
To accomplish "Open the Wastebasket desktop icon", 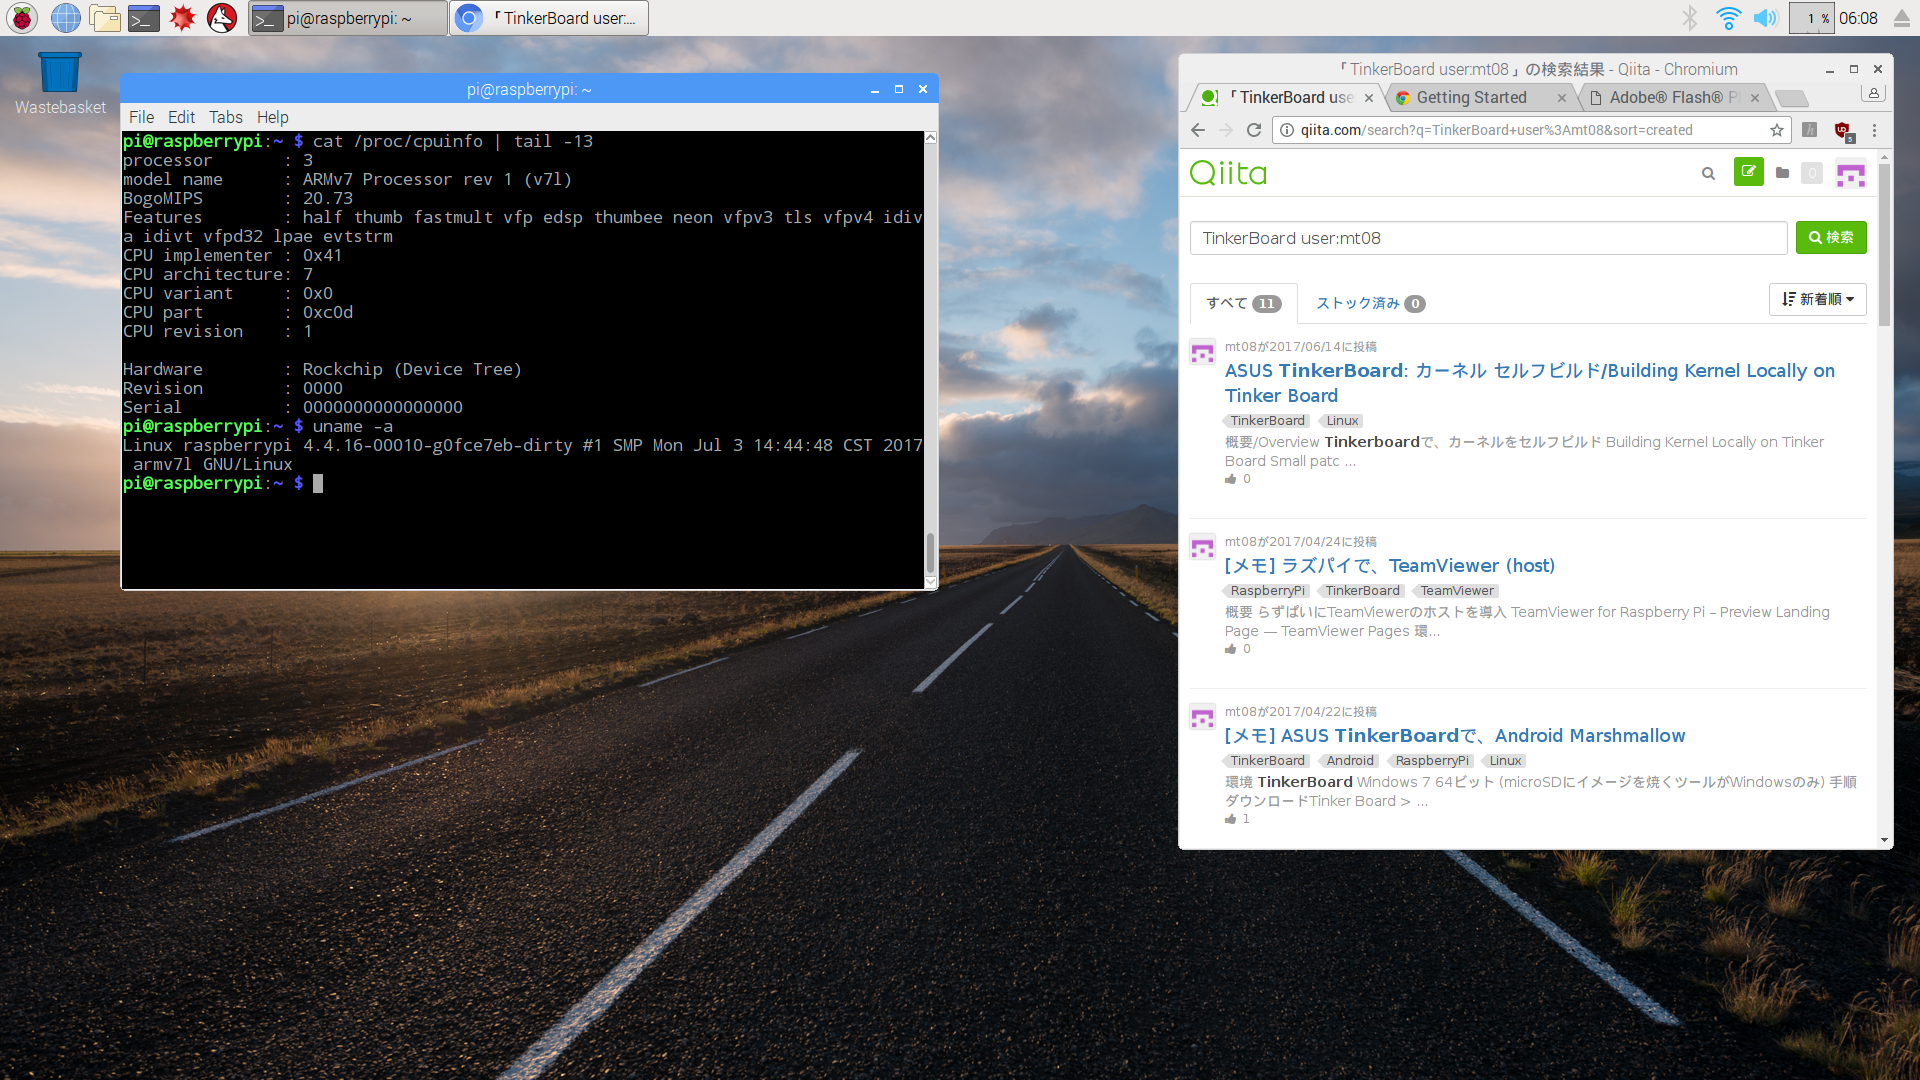I will (60, 84).
